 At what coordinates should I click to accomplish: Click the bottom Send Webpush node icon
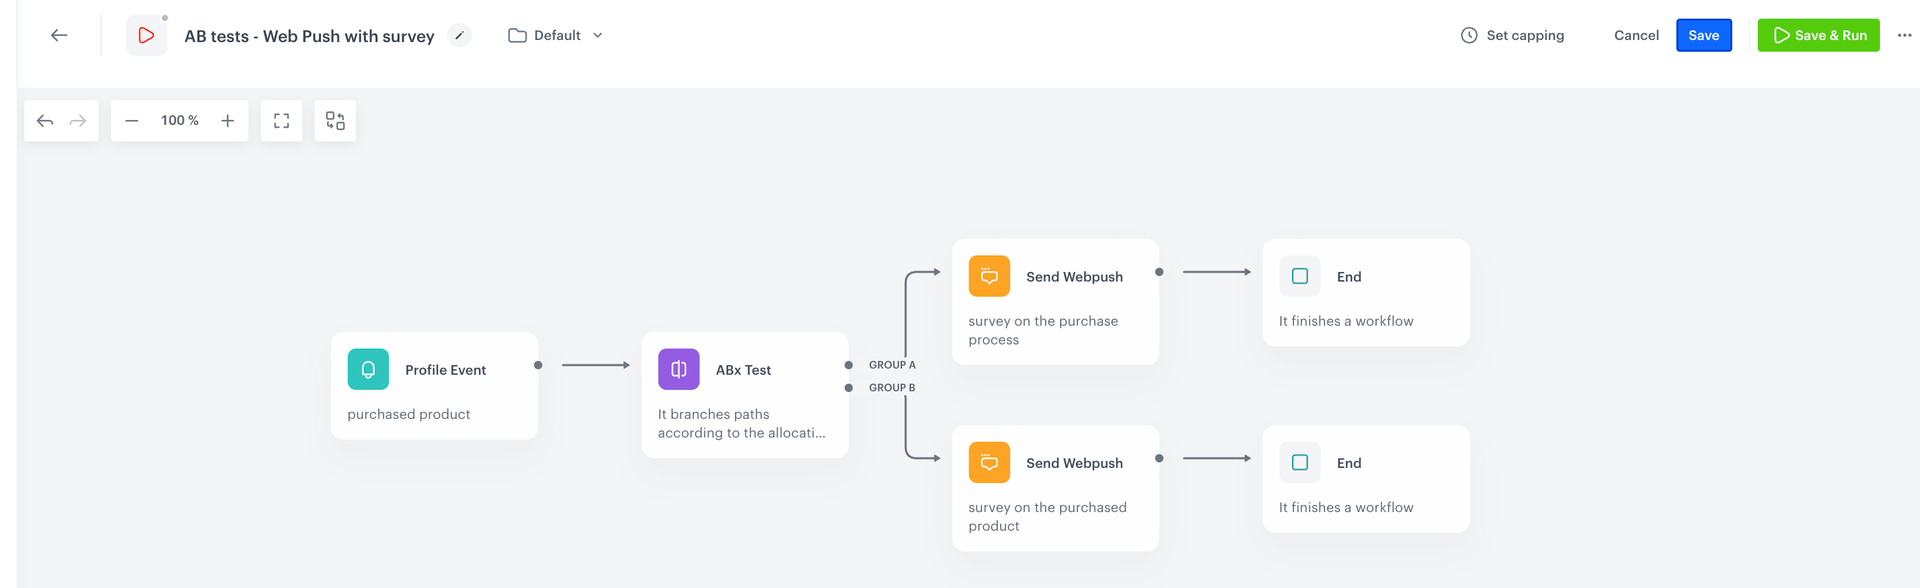988,462
